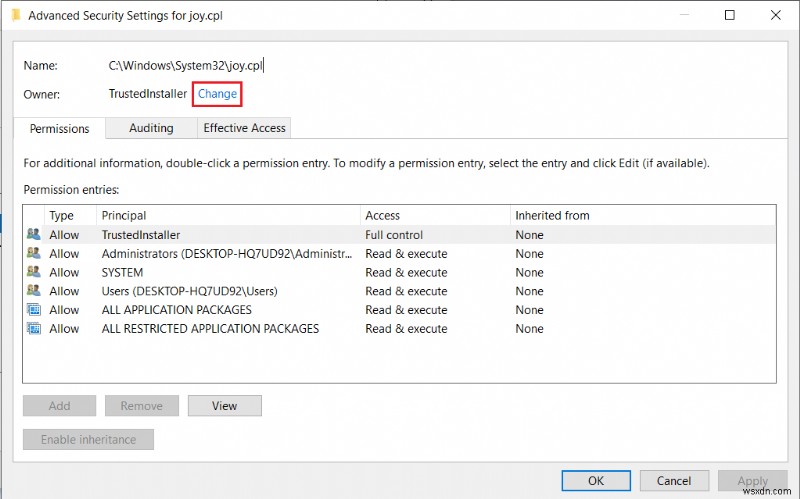Image resolution: width=800 pixels, height=499 pixels.
Task: Click the user group icon for TrustedInstaller
Action: click(x=34, y=234)
